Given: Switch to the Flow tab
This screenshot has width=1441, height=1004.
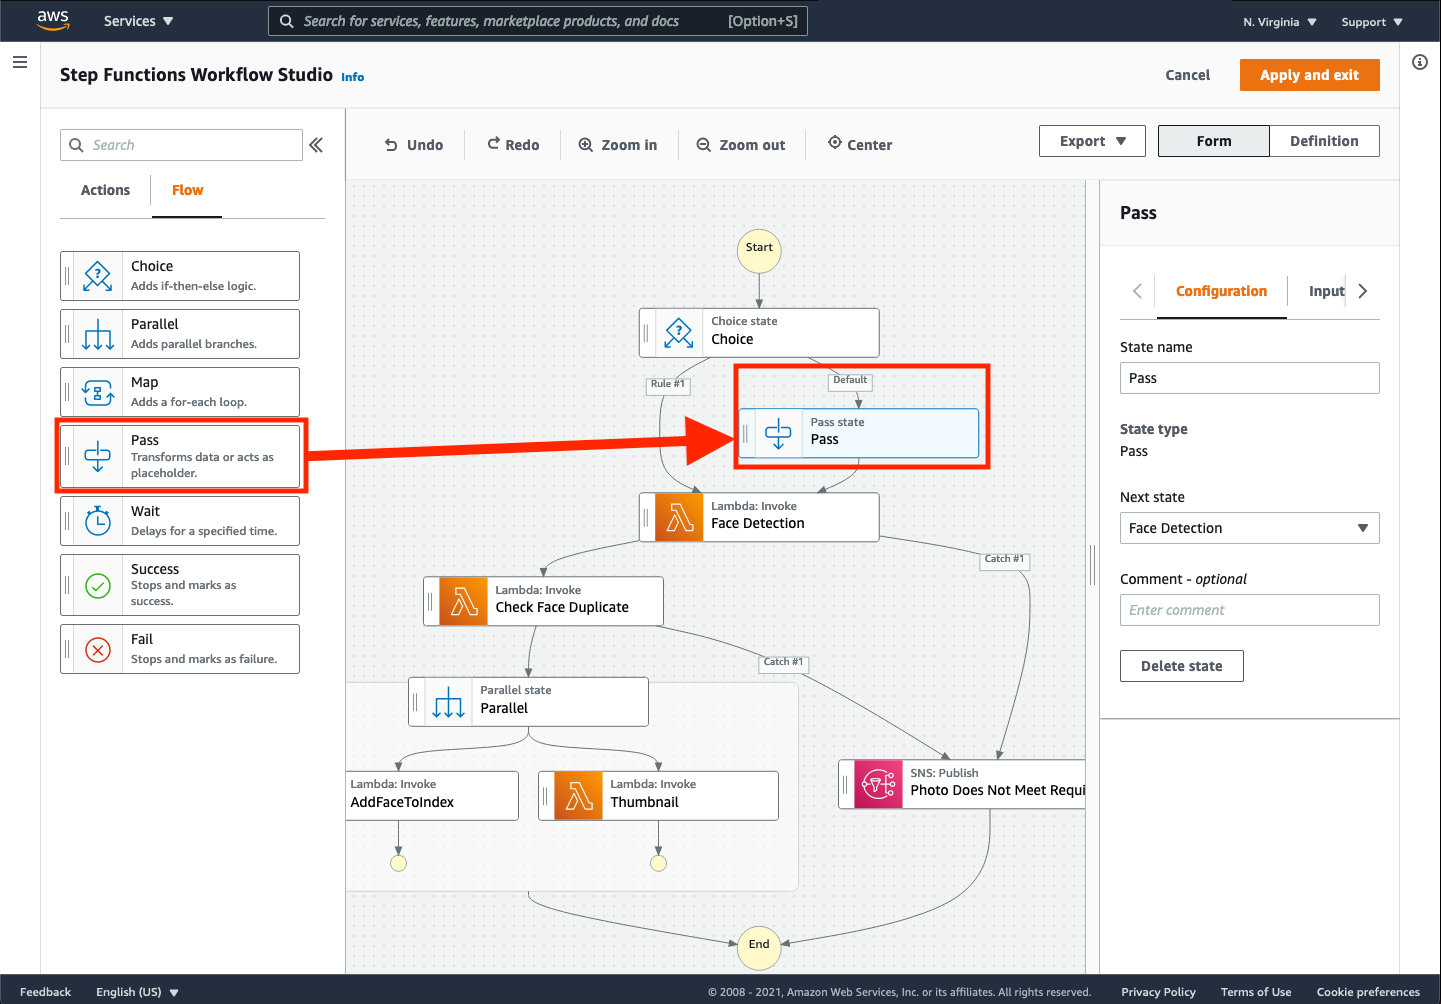Looking at the screenshot, I should (187, 190).
